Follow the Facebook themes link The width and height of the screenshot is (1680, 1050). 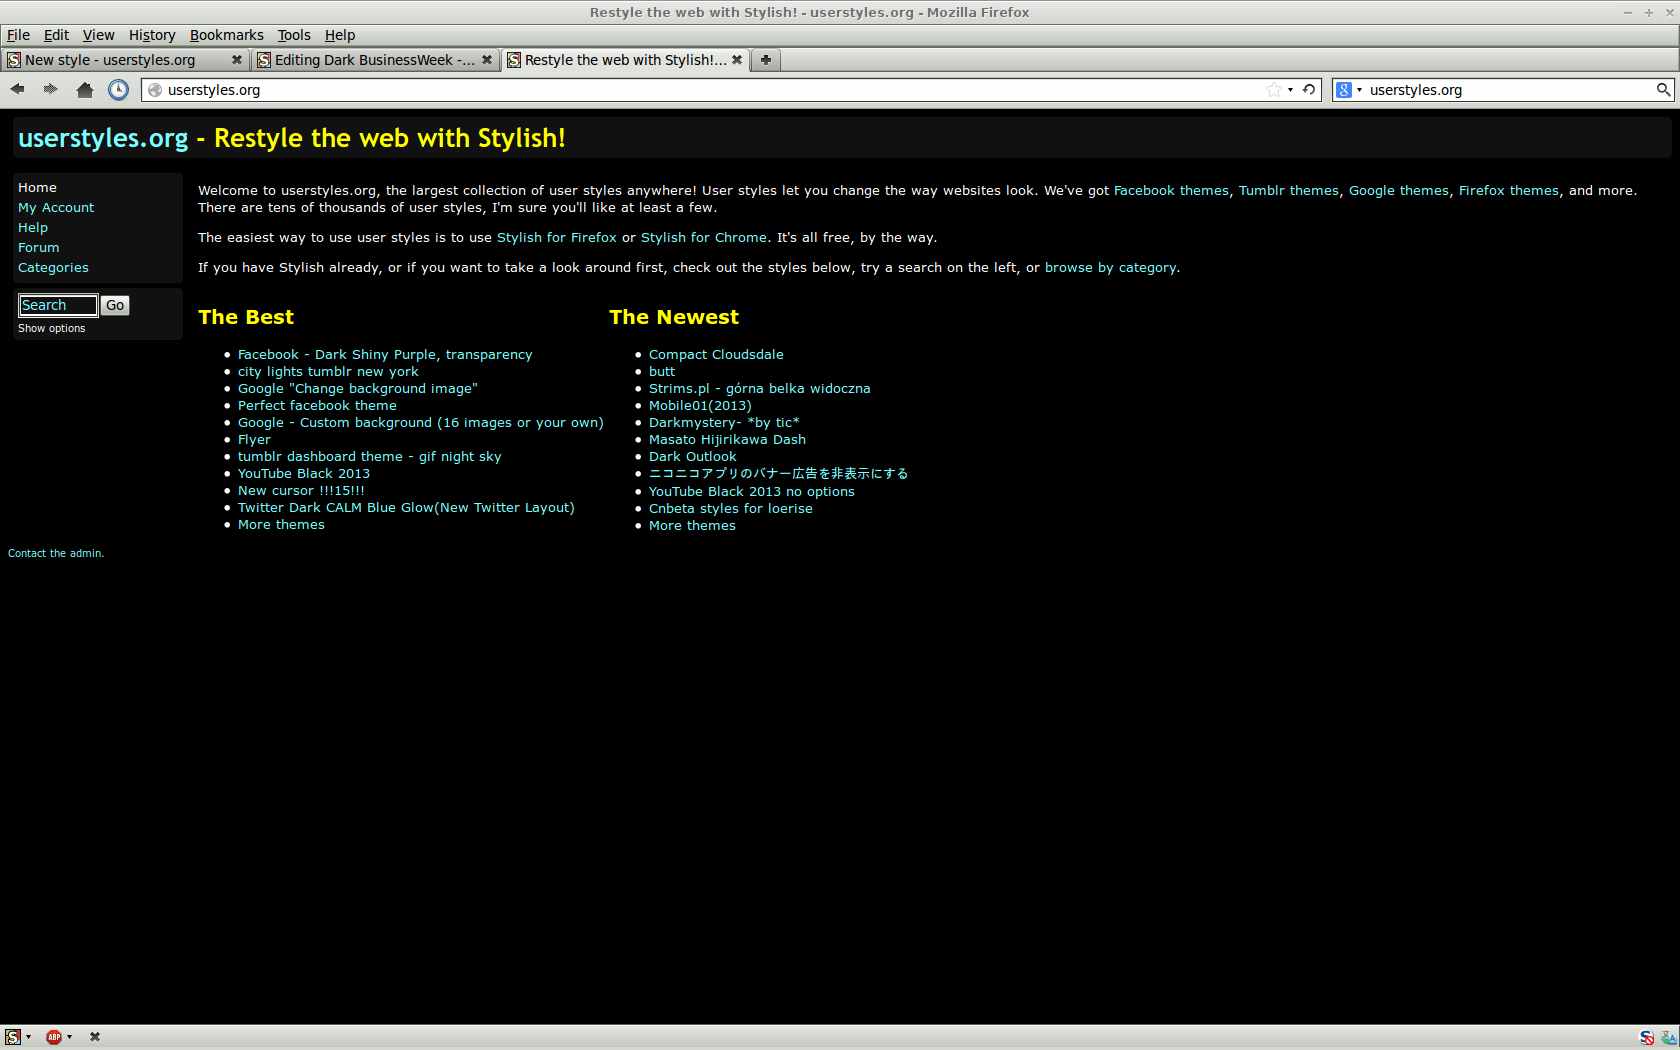(x=1171, y=191)
